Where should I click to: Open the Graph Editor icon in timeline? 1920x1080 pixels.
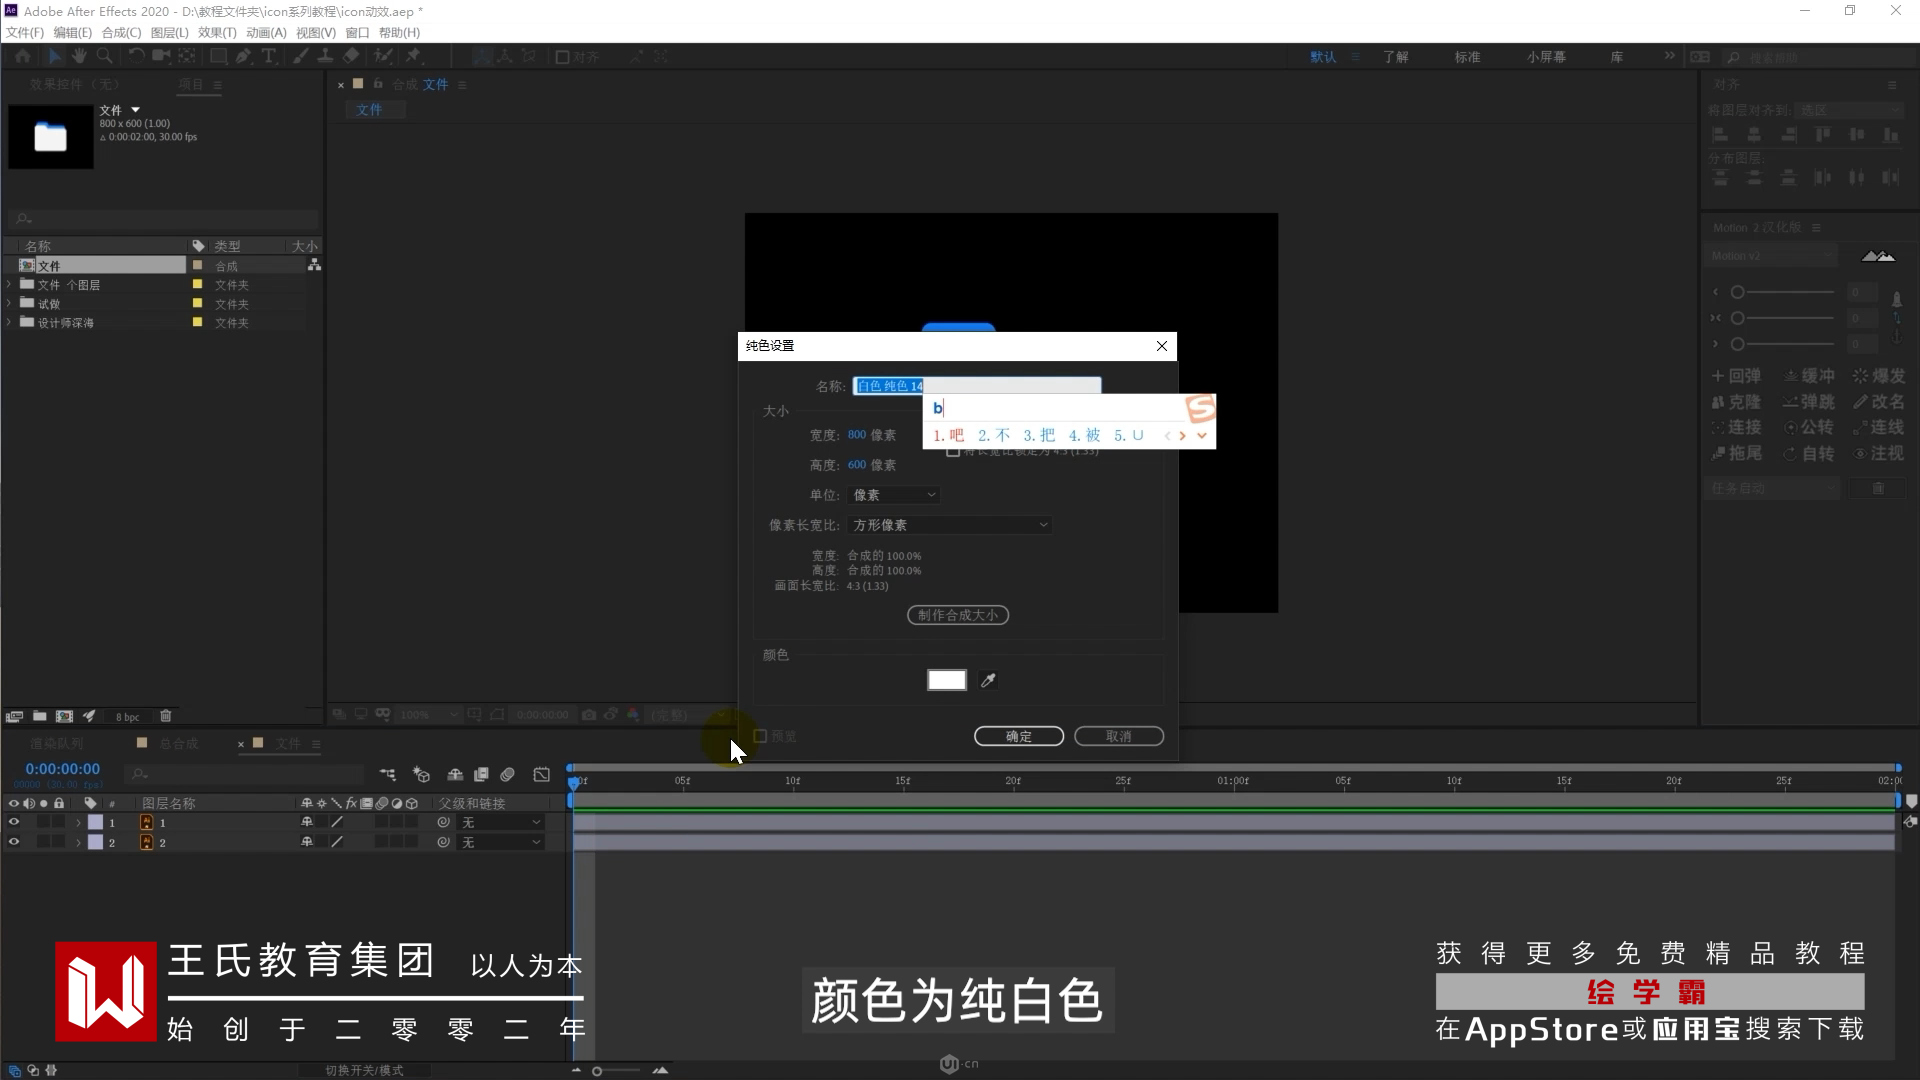pyautogui.click(x=541, y=774)
